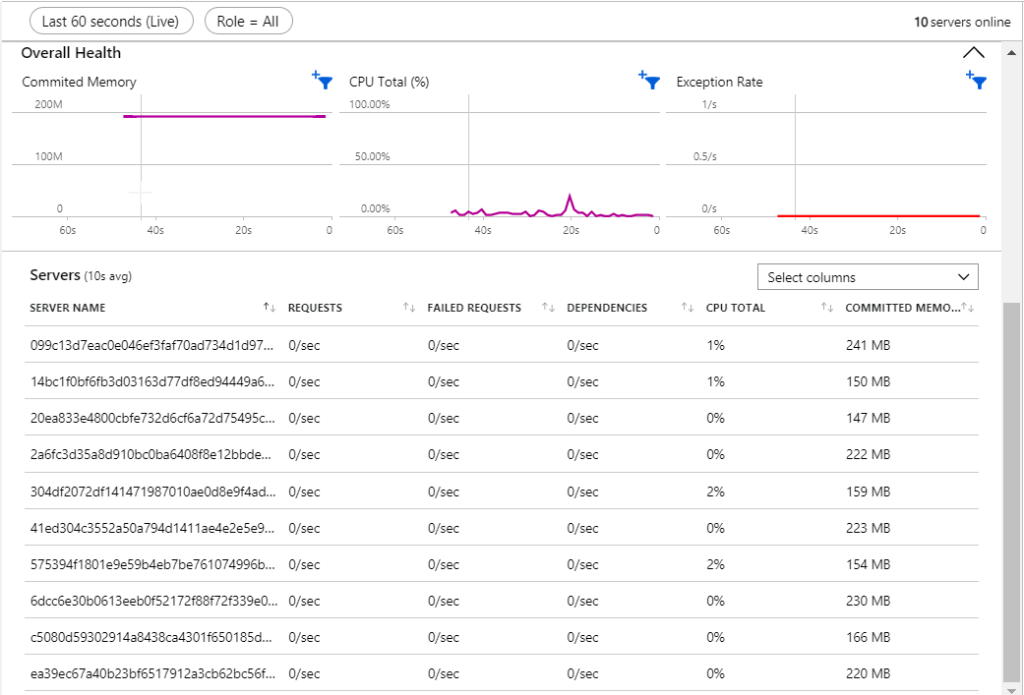The width and height of the screenshot is (1024, 695).
Task: Sort by Requests column arrows
Action: [408, 308]
